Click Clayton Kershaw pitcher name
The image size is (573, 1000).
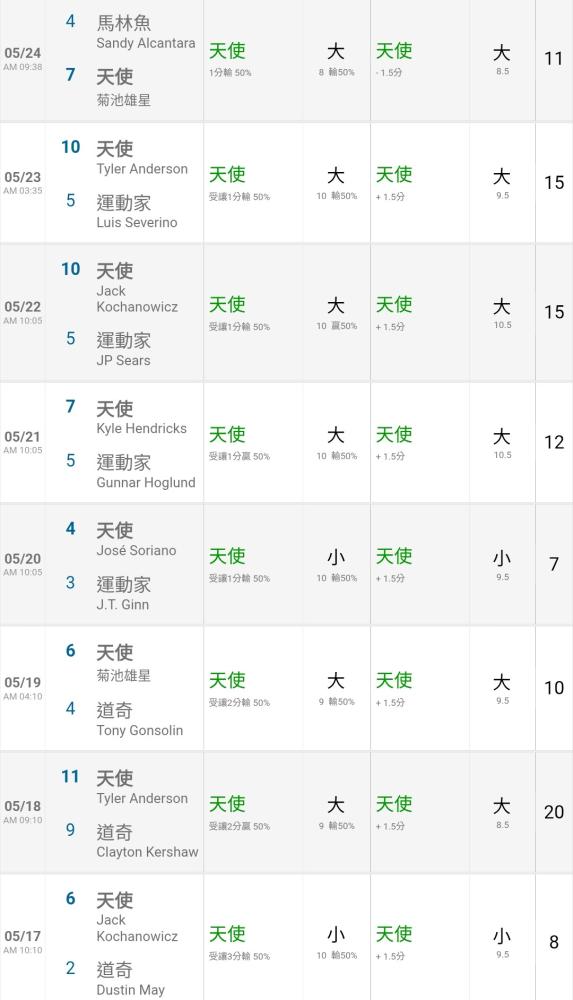(147, 852)
